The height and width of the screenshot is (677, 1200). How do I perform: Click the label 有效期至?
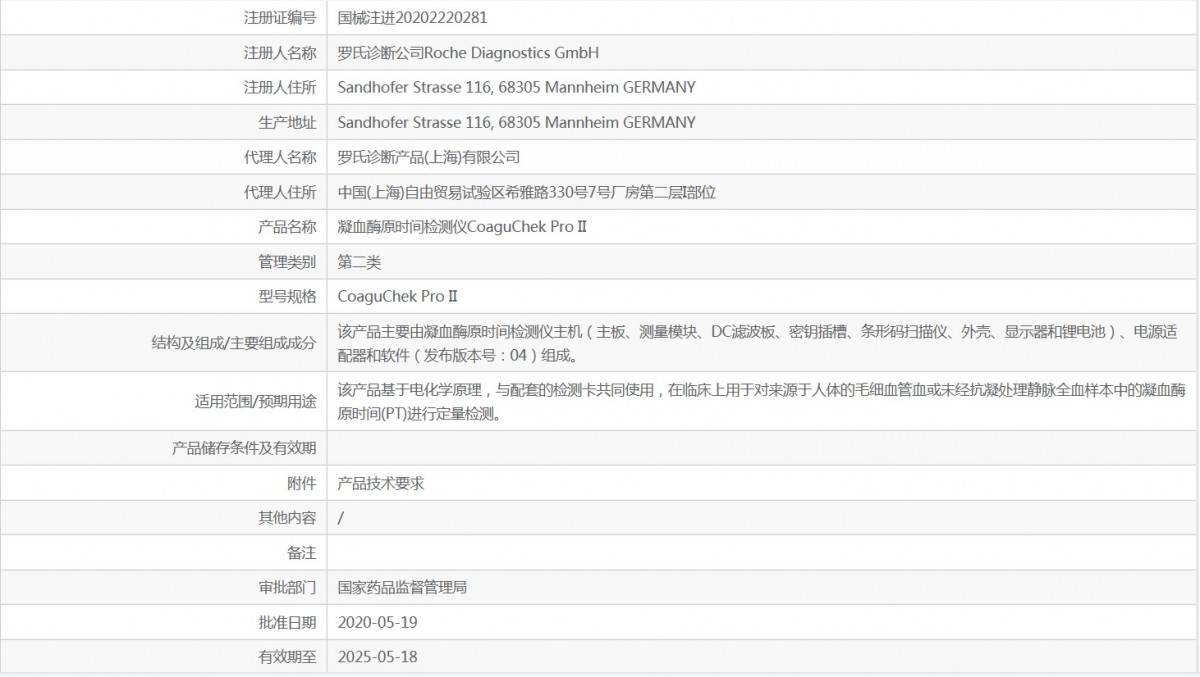tap(287, 657)
